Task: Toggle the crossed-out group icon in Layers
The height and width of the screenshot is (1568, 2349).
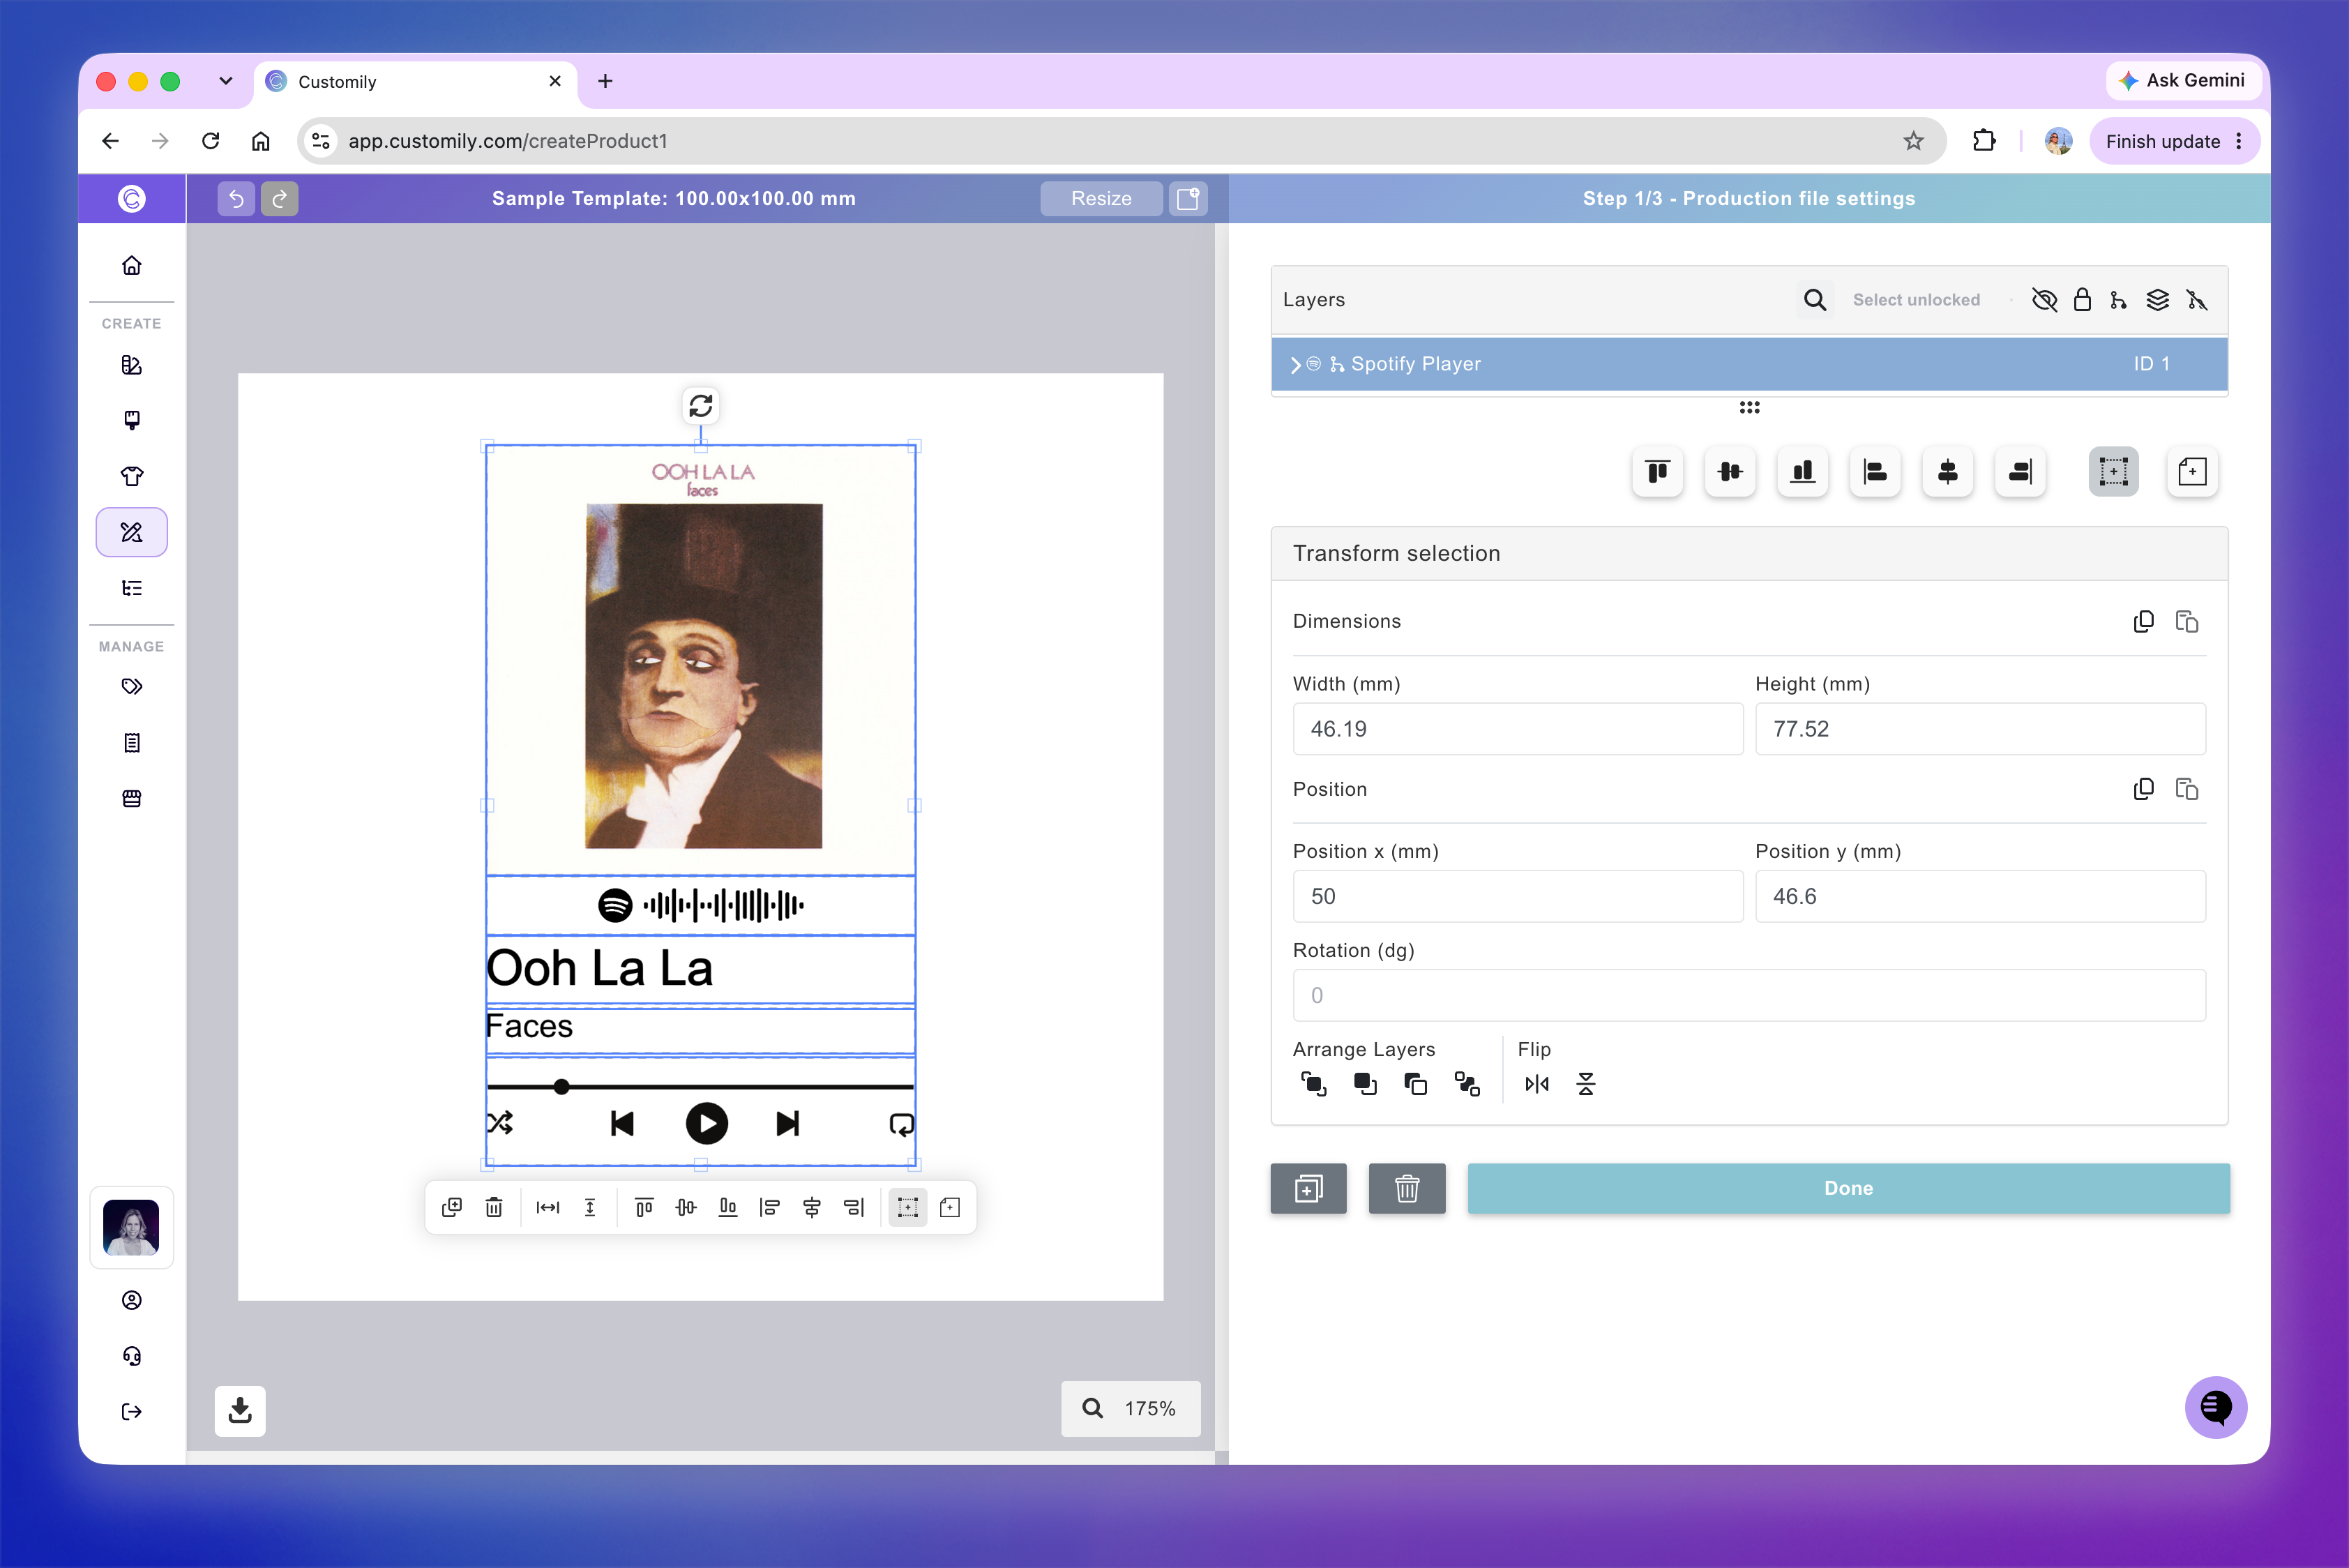Action: click(2197, 300)
